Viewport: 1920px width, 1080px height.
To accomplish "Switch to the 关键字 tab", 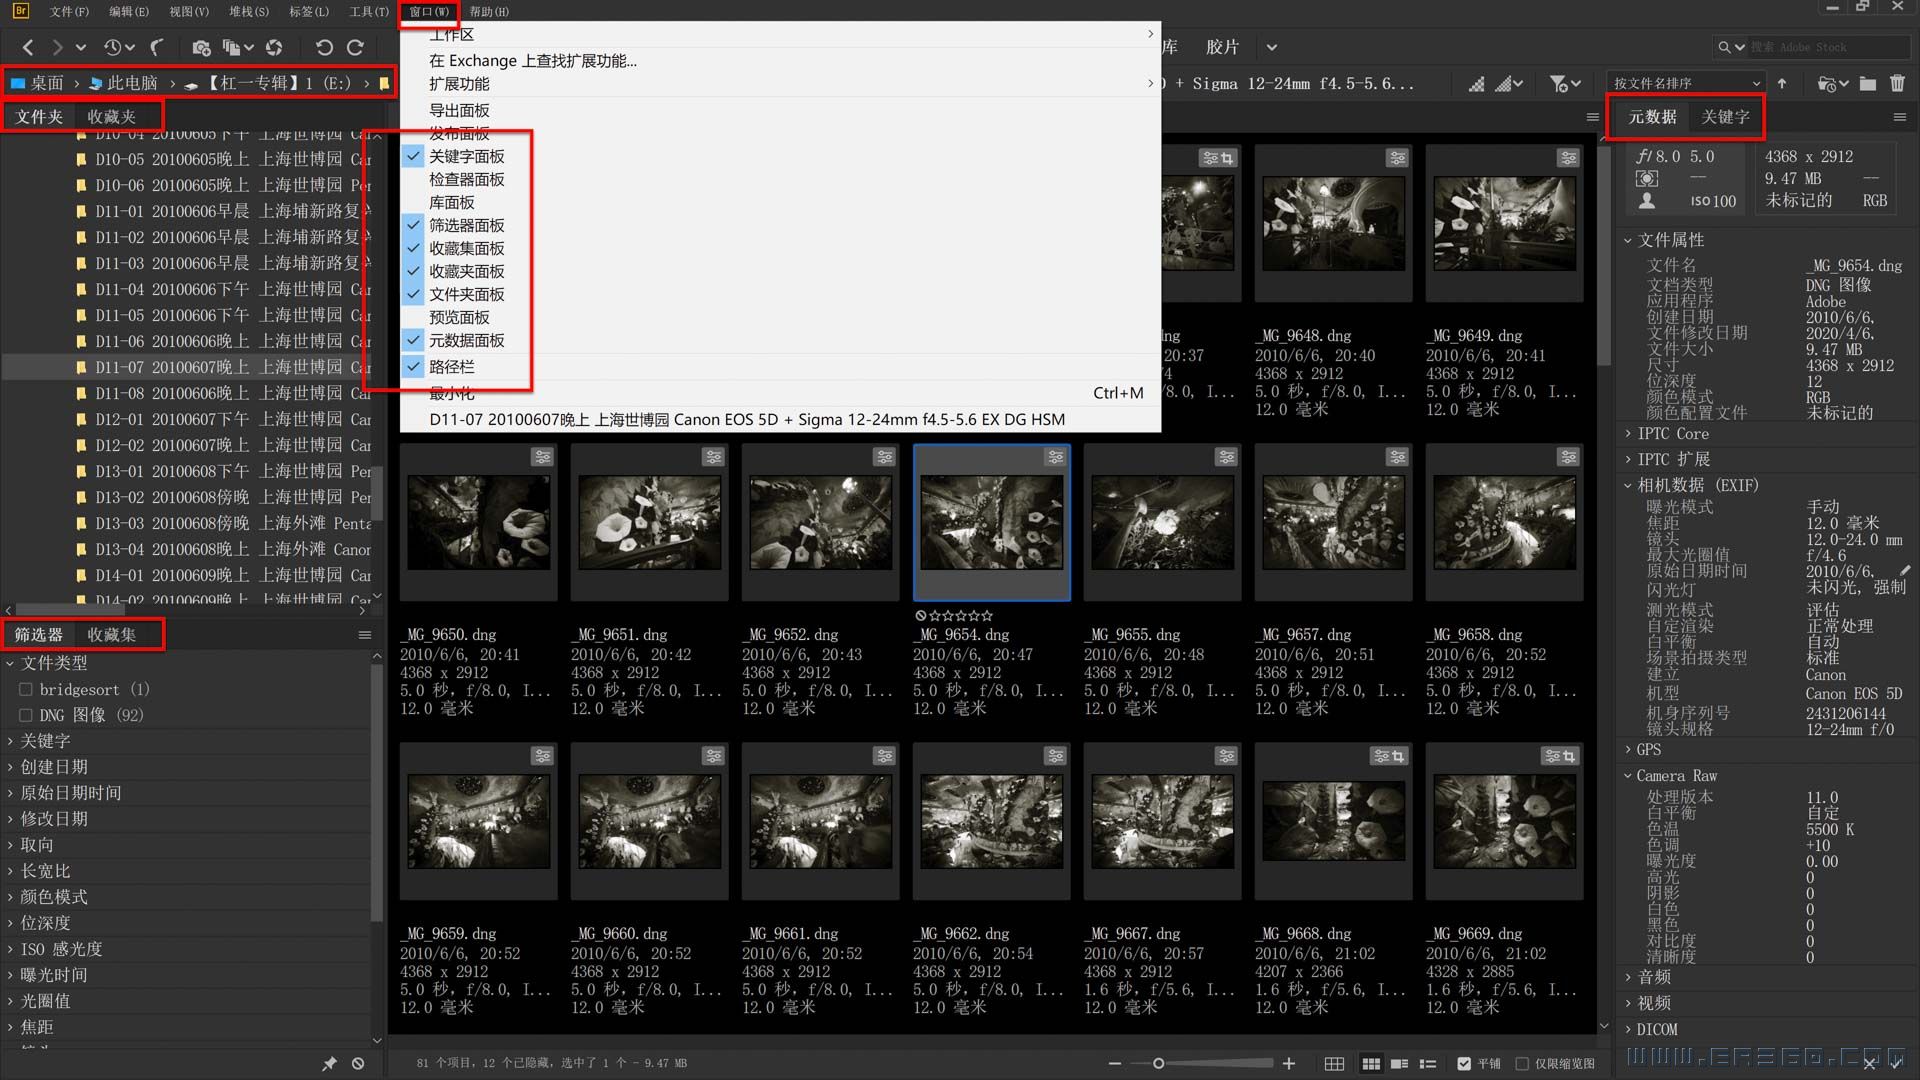I will pos(1725,117).
